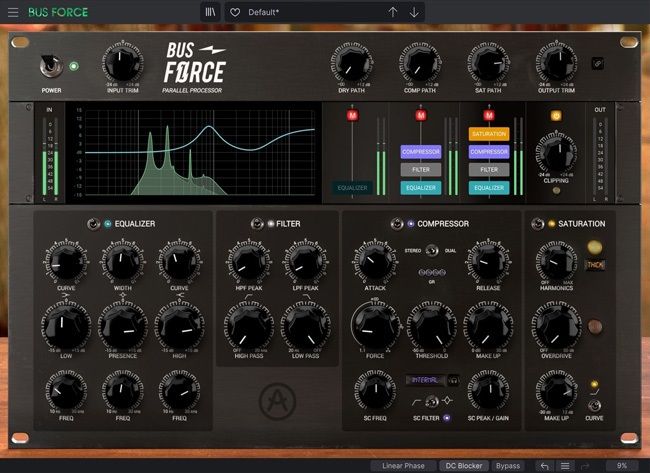
Task: Toggle the DC Blocker option
Action: [463, 466]
